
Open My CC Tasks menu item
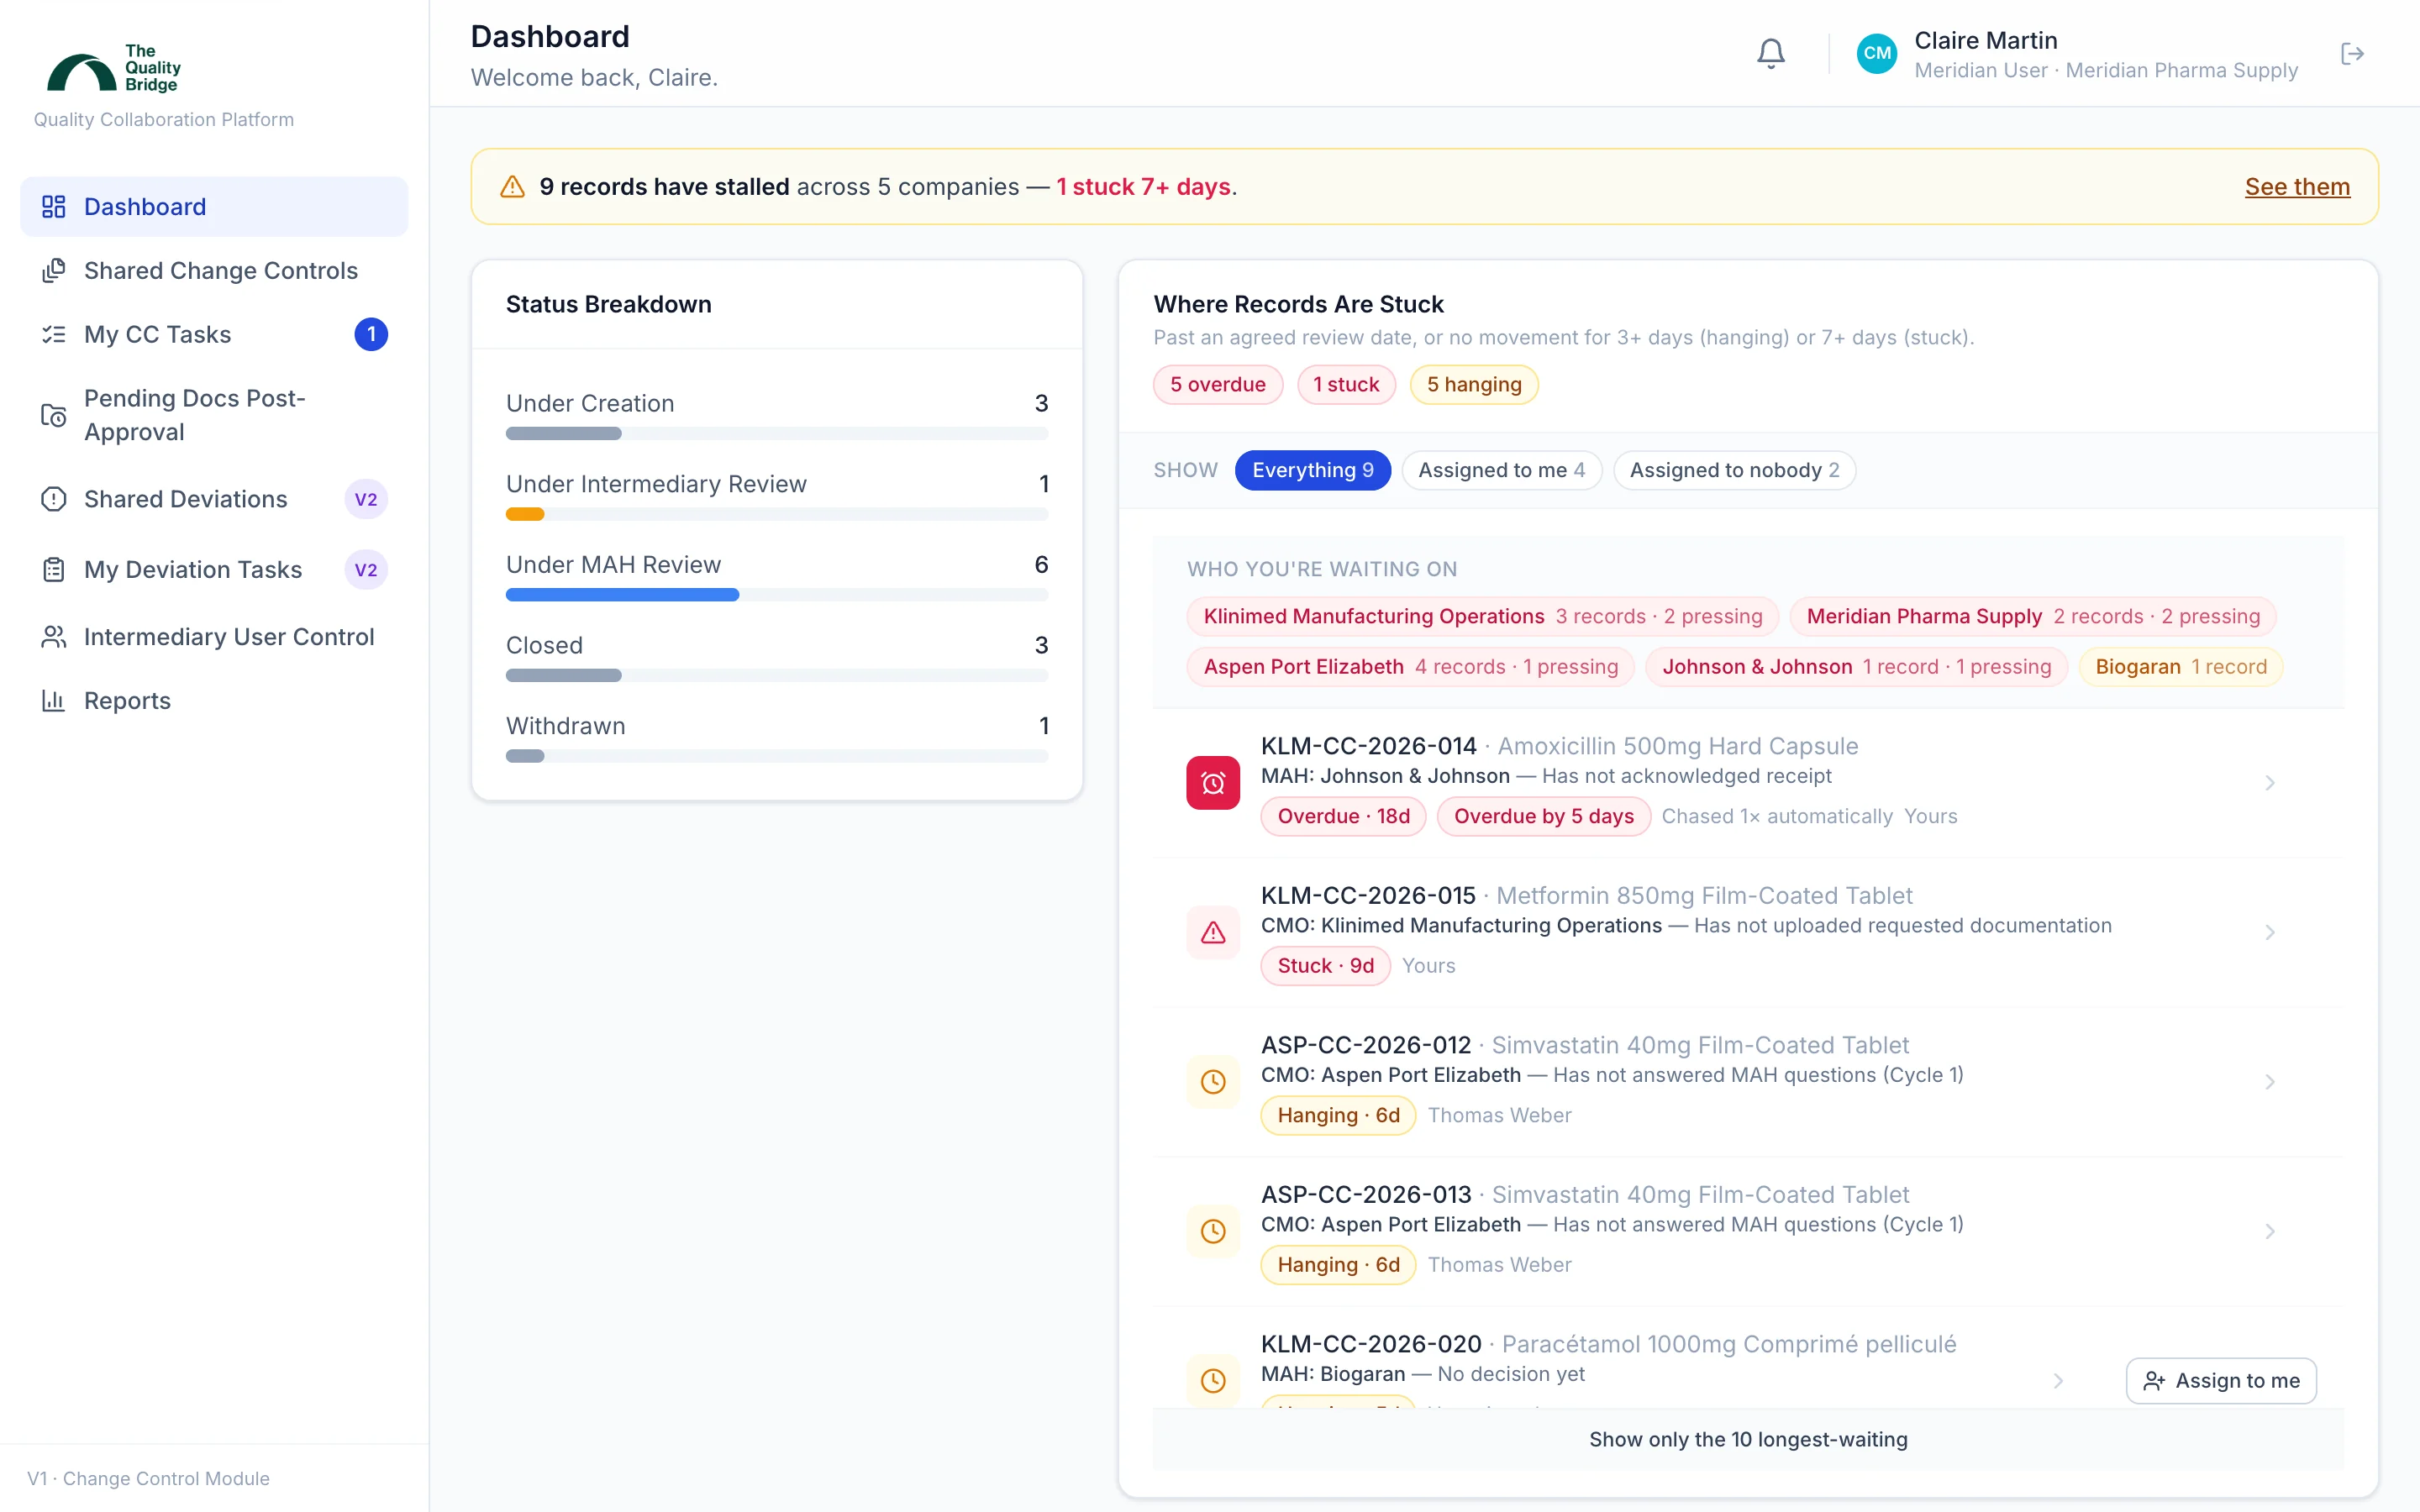(214, 334)
